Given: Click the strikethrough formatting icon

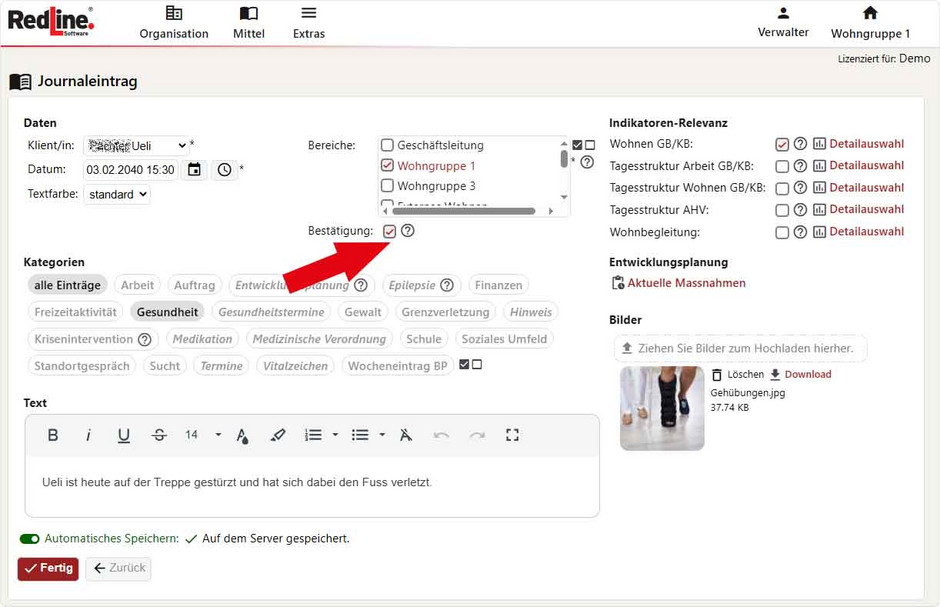Looking at the screenshot, I should pos(159,435).
